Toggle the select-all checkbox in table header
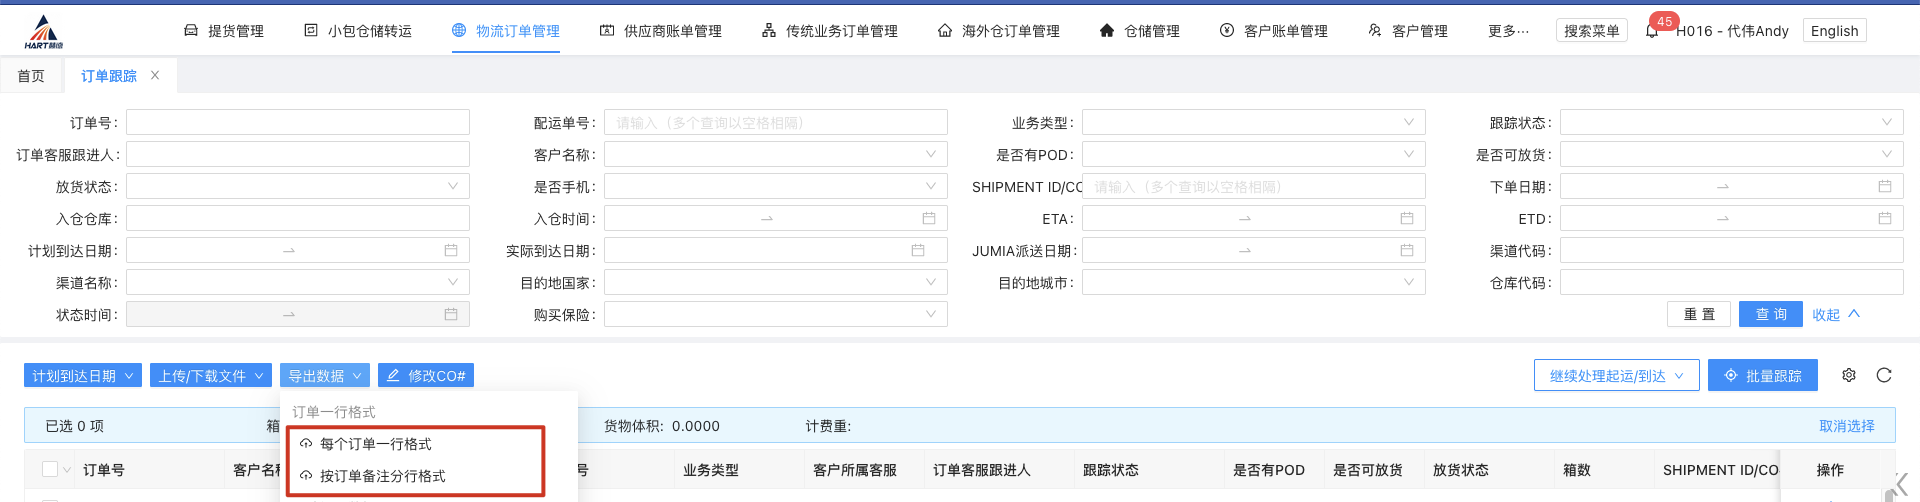Screen dimensions: 1920x502 click(x=50, y=470)
